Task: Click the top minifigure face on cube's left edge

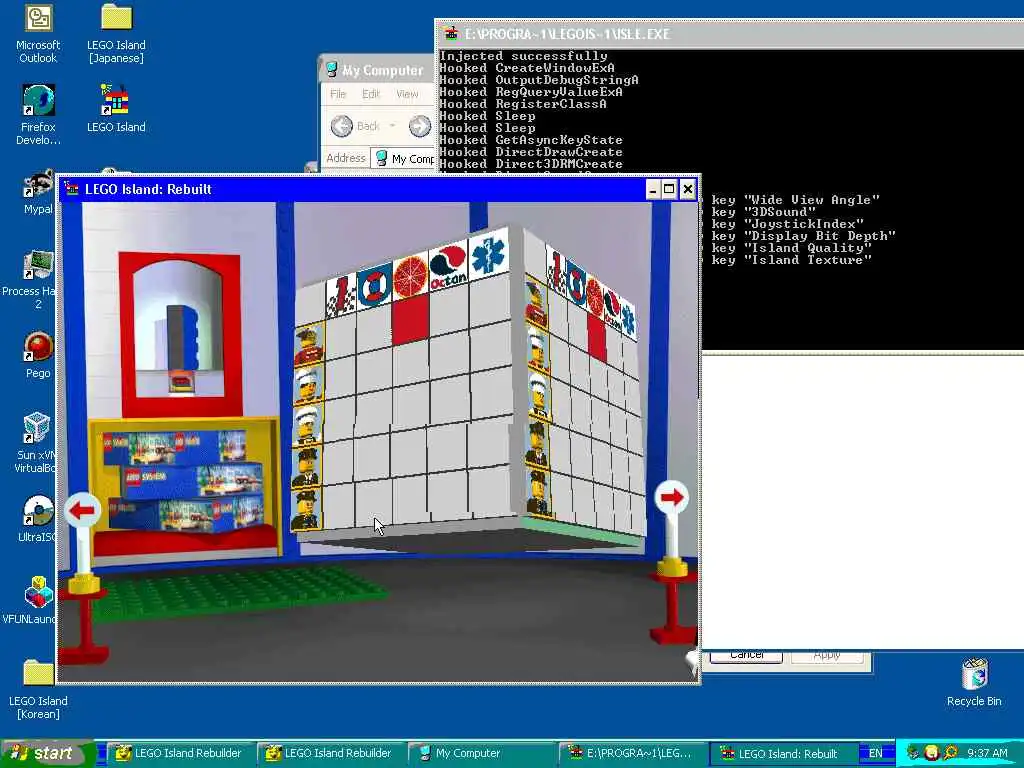Action: point(308,345)
